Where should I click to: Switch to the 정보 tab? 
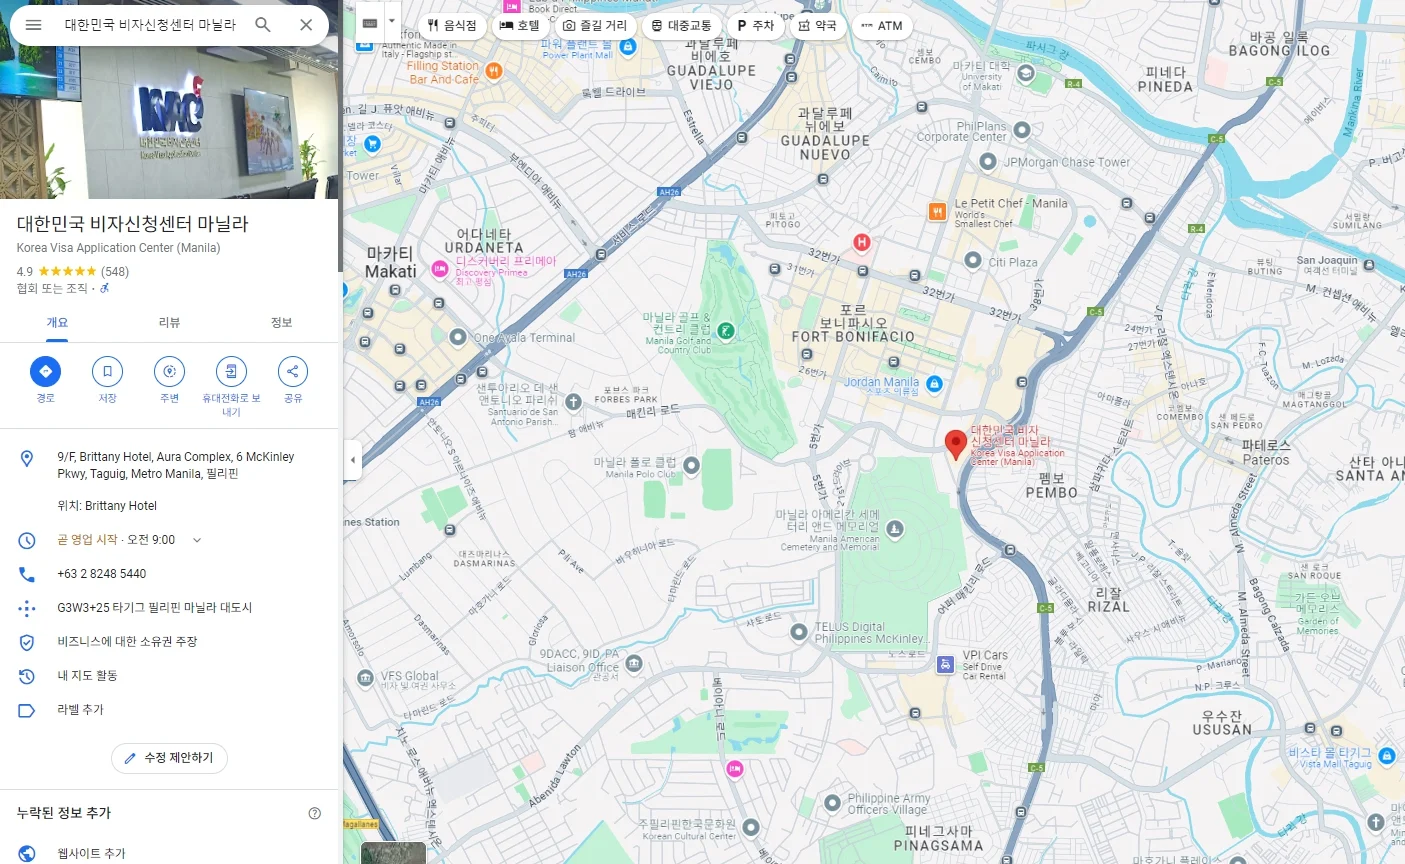click(x=282, y=323)
